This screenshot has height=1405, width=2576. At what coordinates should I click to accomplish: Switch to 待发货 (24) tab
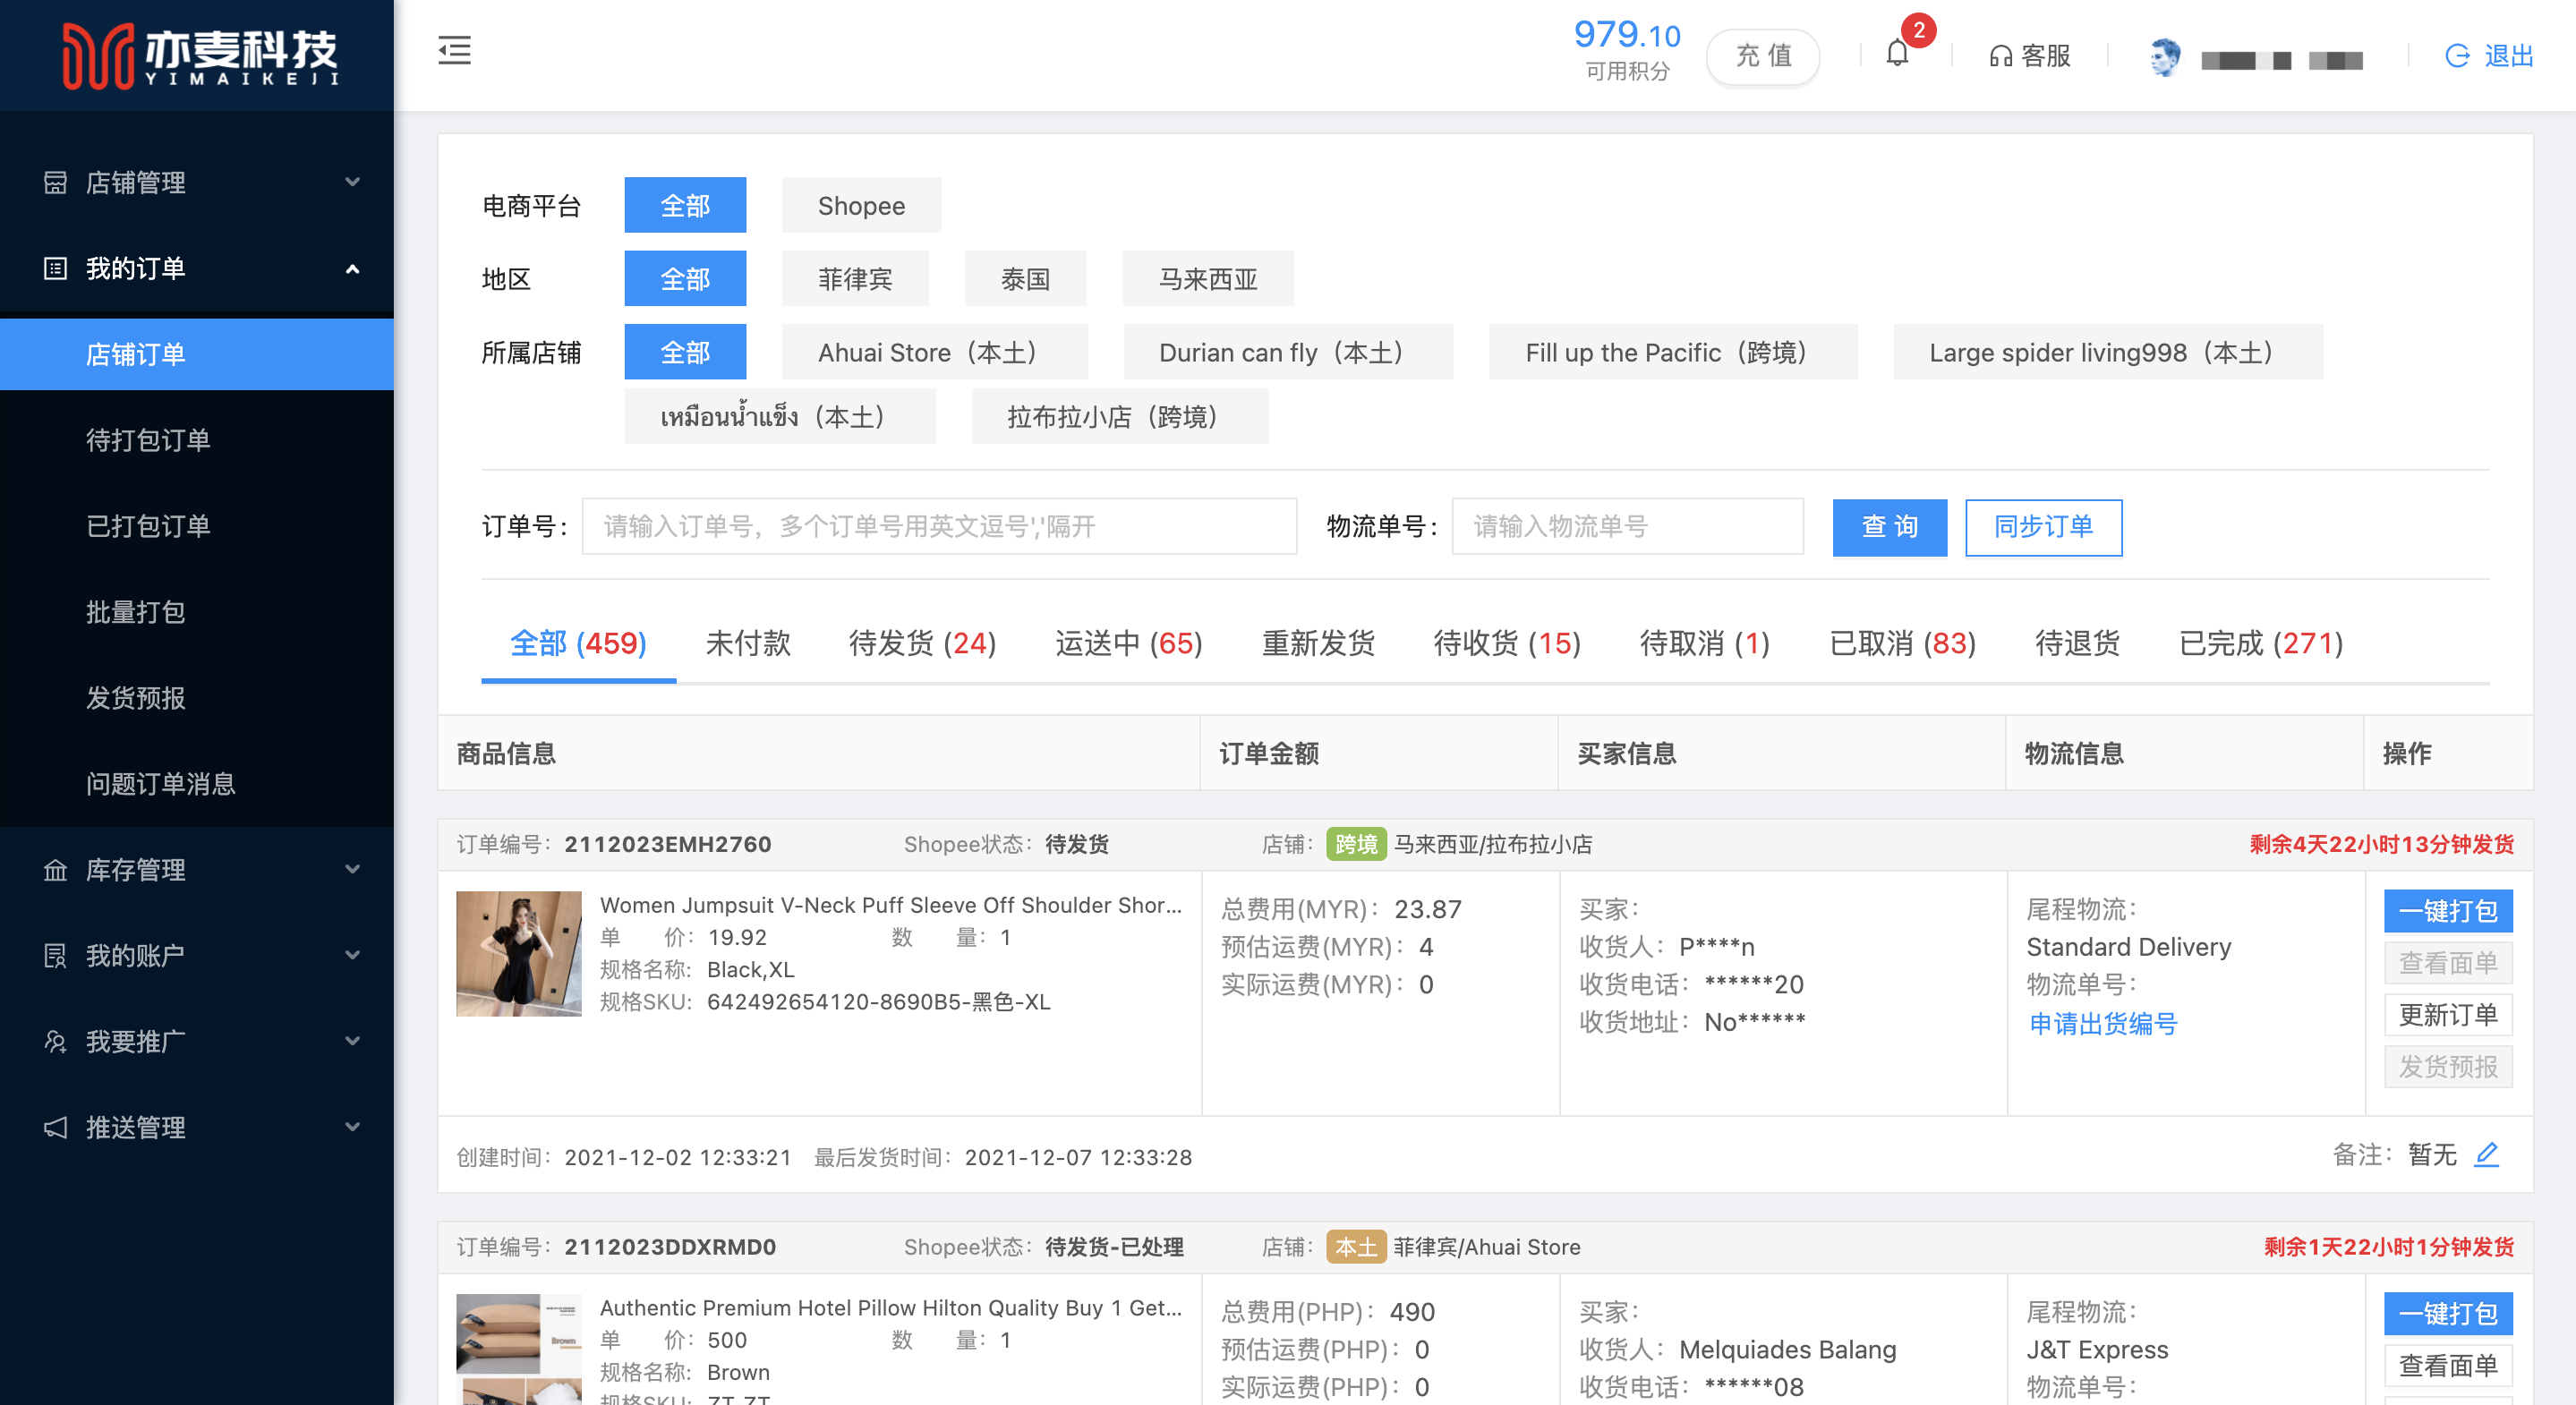tap(922, 643)
